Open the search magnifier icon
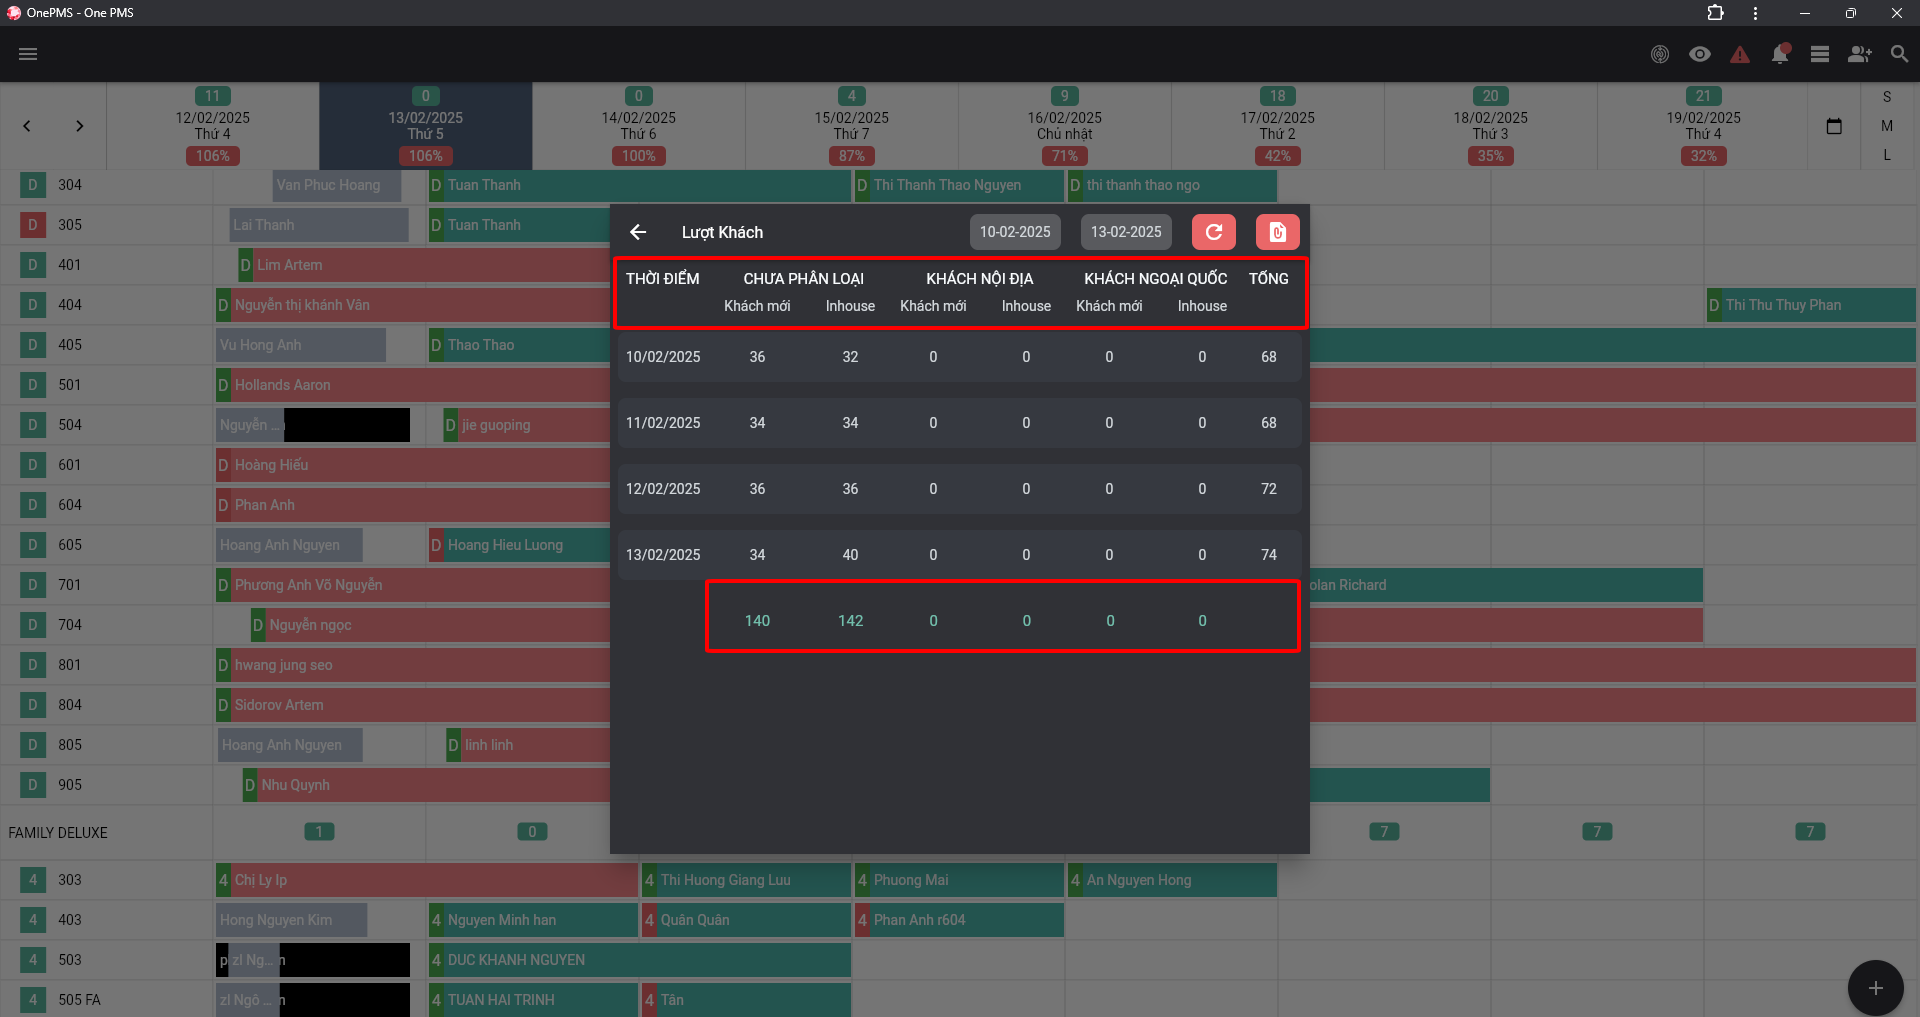The height and width of the screenshot is (1017, 1920). [x=1900, y=54]
